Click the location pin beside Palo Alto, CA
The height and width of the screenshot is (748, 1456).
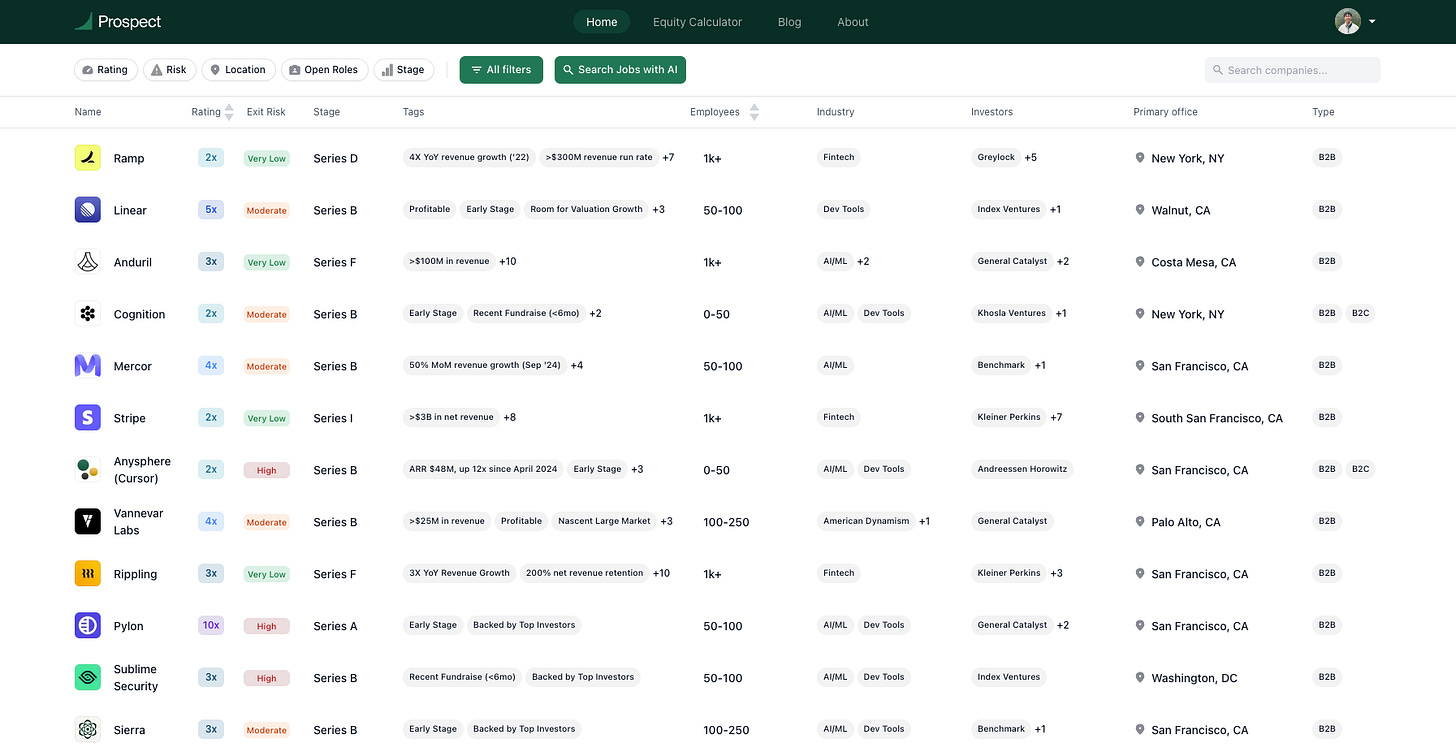click(1140, 522)
